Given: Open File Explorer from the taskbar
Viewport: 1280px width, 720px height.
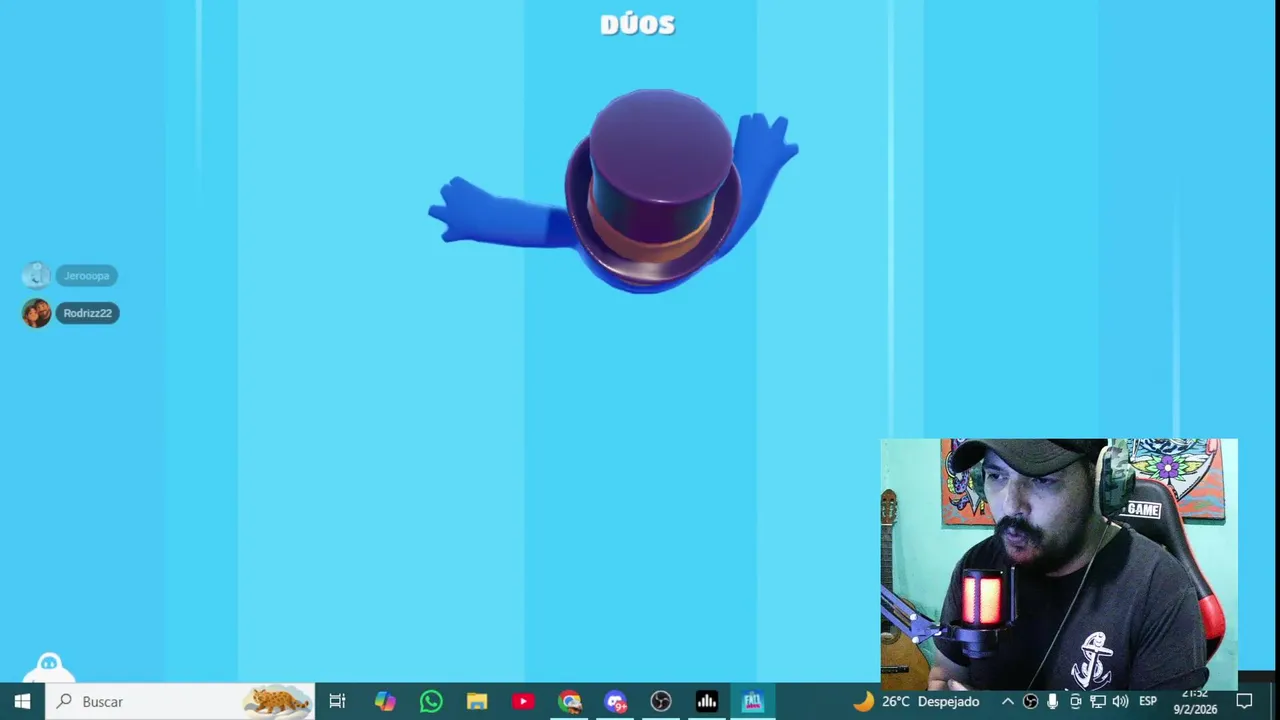Looking at the screenshot, I should tap(477, 701).
